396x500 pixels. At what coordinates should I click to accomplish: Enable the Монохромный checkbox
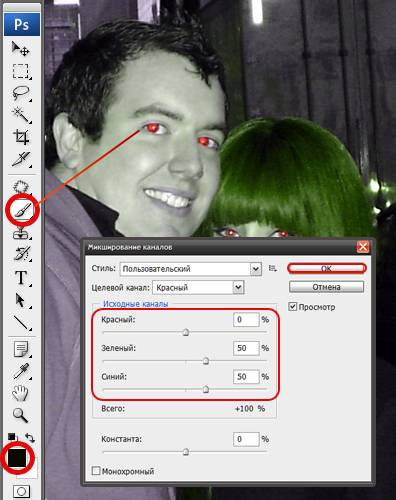[96, 471]
